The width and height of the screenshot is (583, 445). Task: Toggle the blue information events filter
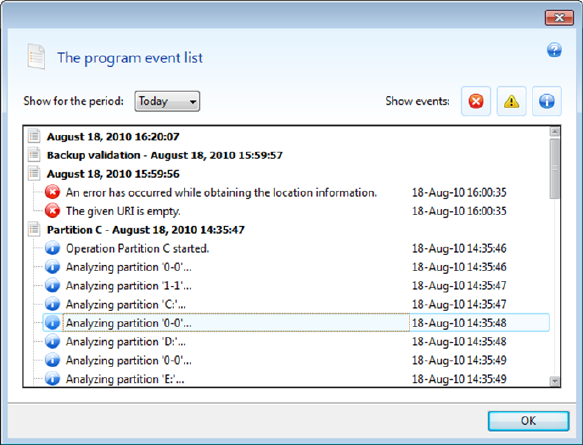click(547, 101)
